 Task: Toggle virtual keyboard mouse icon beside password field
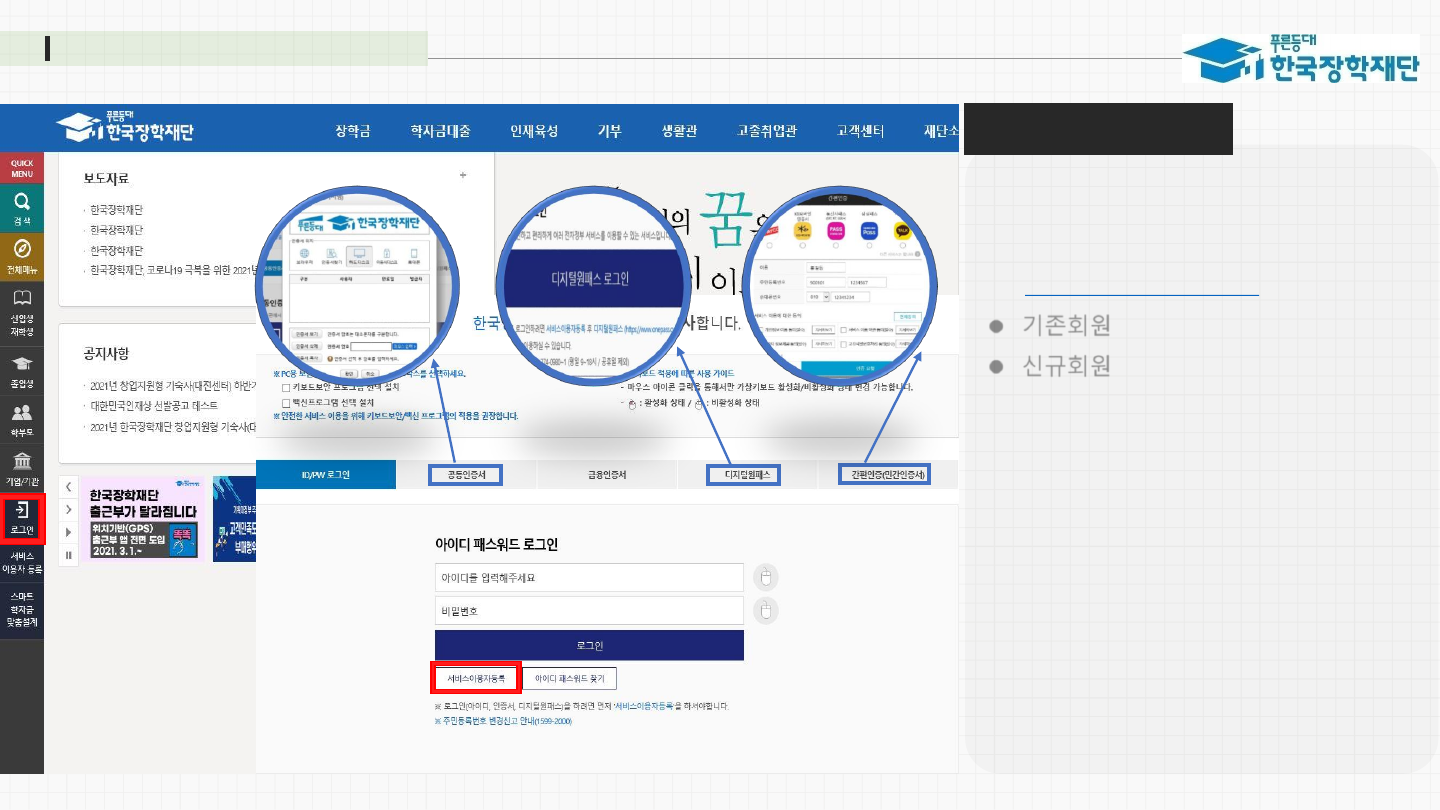tap(765, 610)
